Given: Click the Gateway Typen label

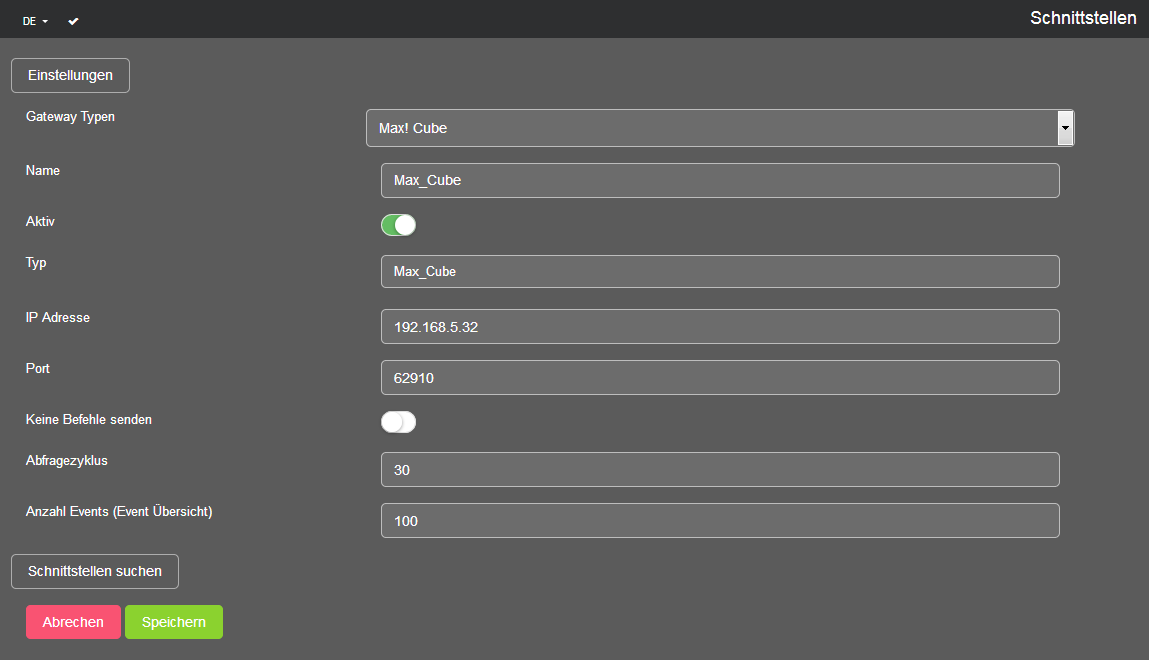Looking at the screenshot, I should point(70,116).
